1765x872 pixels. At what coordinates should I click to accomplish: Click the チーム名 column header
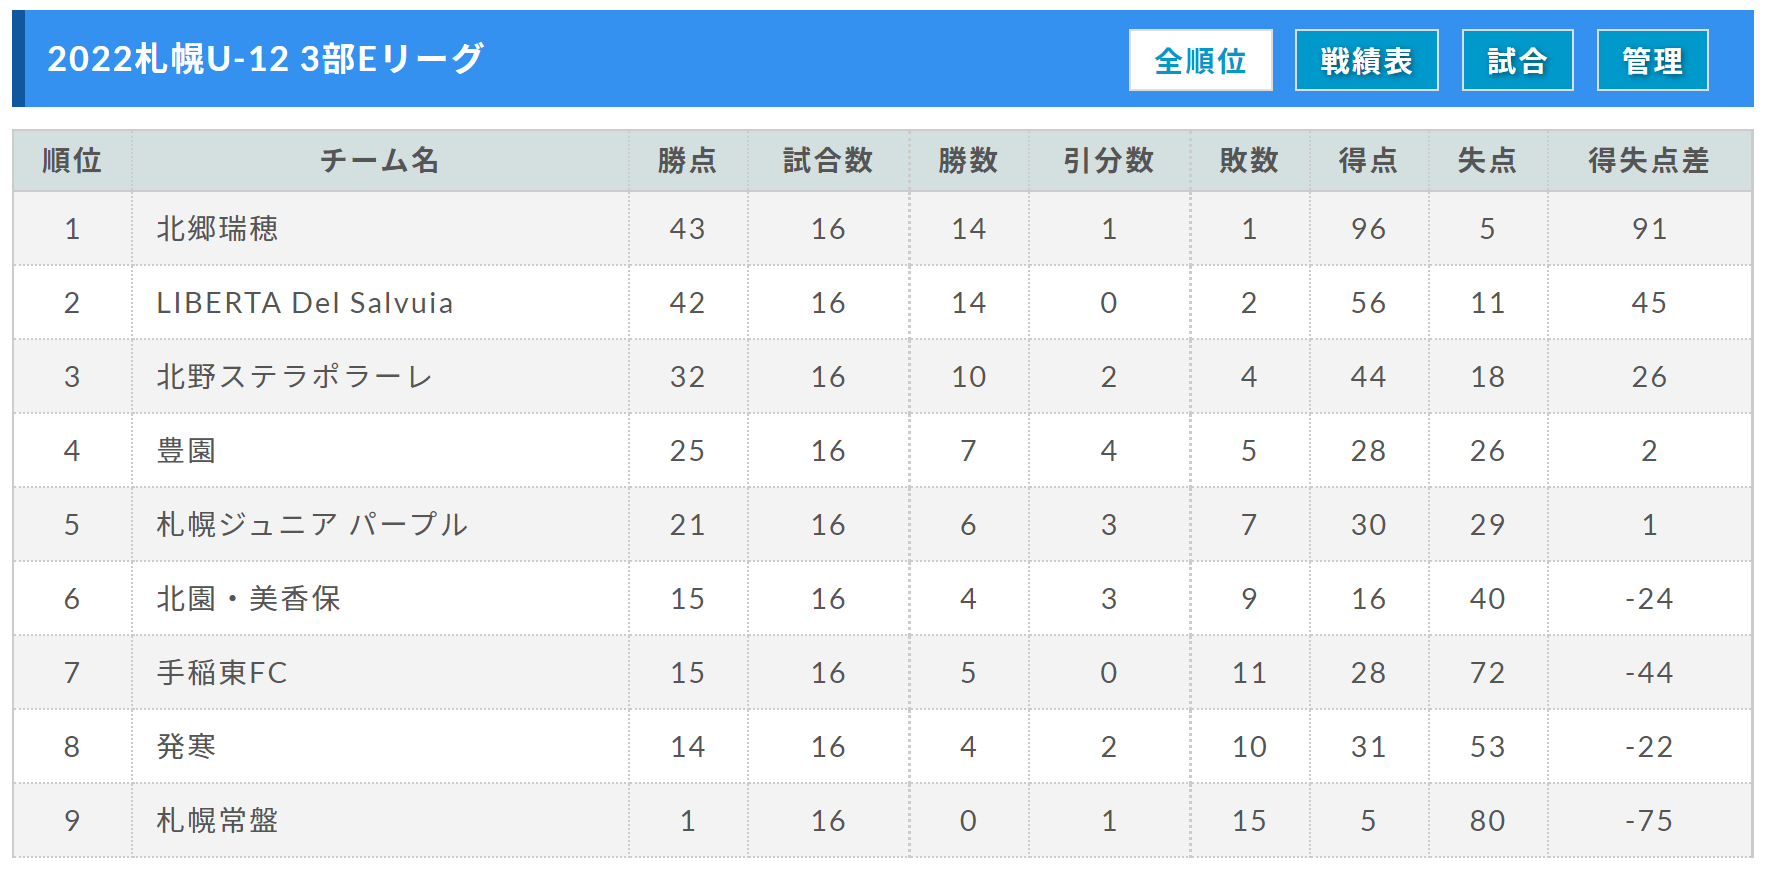[x=380, y=160]
